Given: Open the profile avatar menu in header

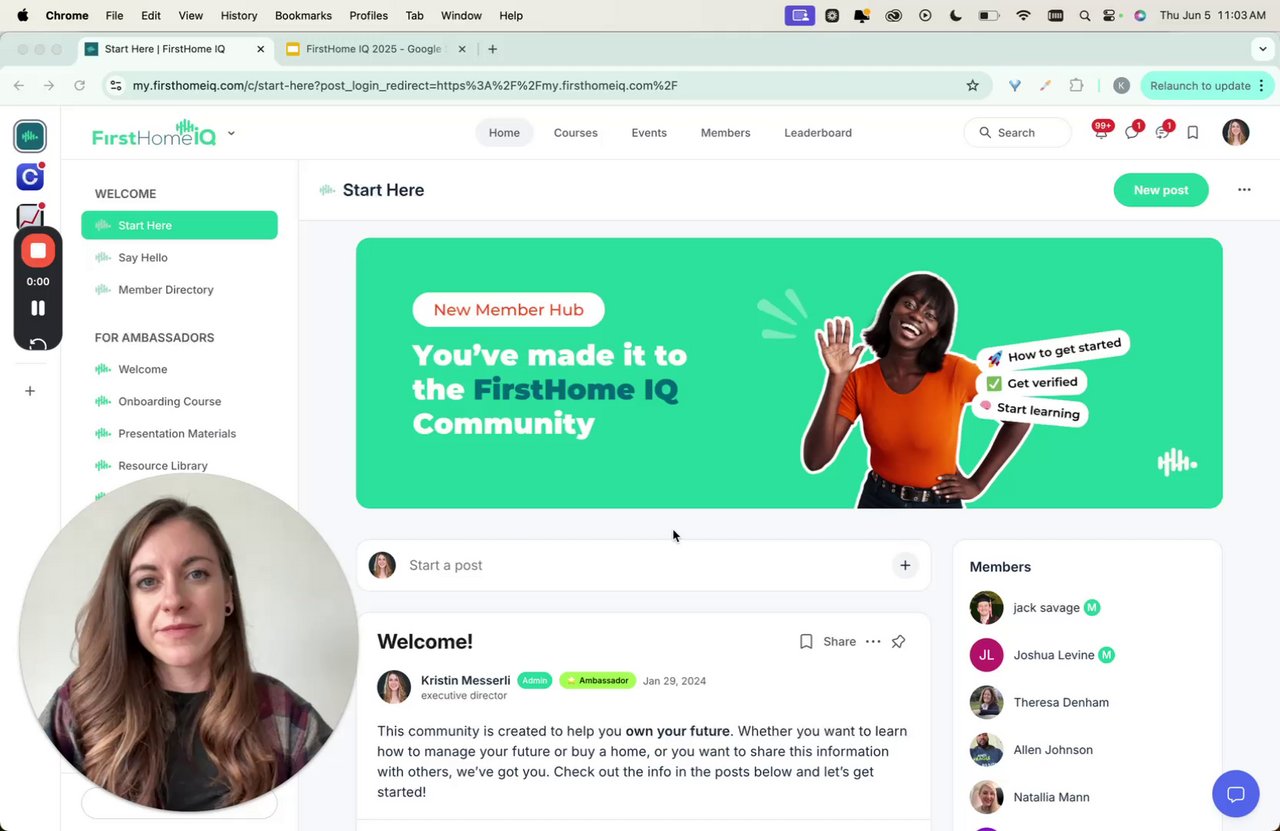Looking at the screenshot, I should (1236, 132).
